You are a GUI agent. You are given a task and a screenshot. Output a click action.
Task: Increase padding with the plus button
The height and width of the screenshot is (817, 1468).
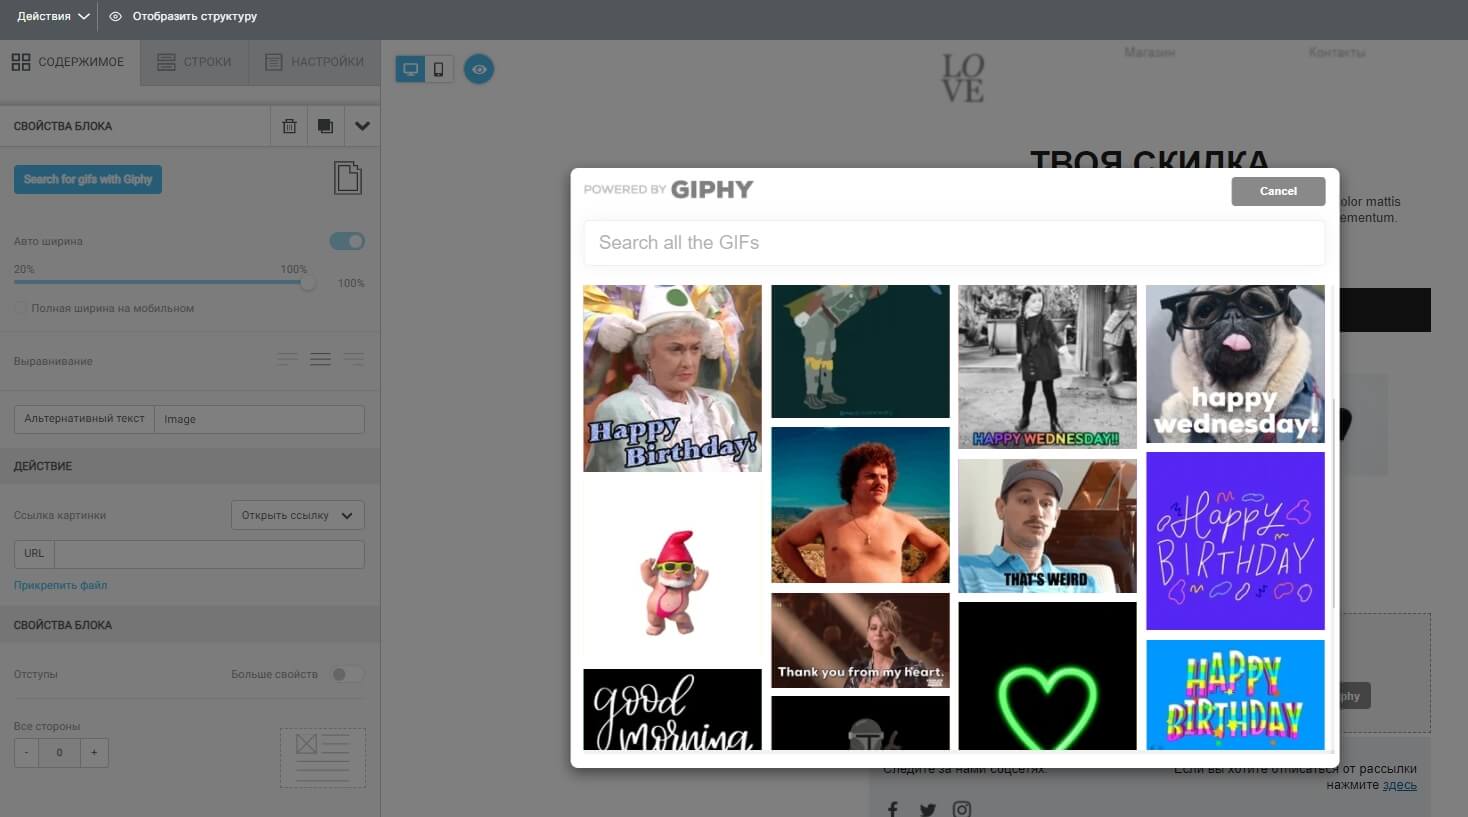click(94, 752)
